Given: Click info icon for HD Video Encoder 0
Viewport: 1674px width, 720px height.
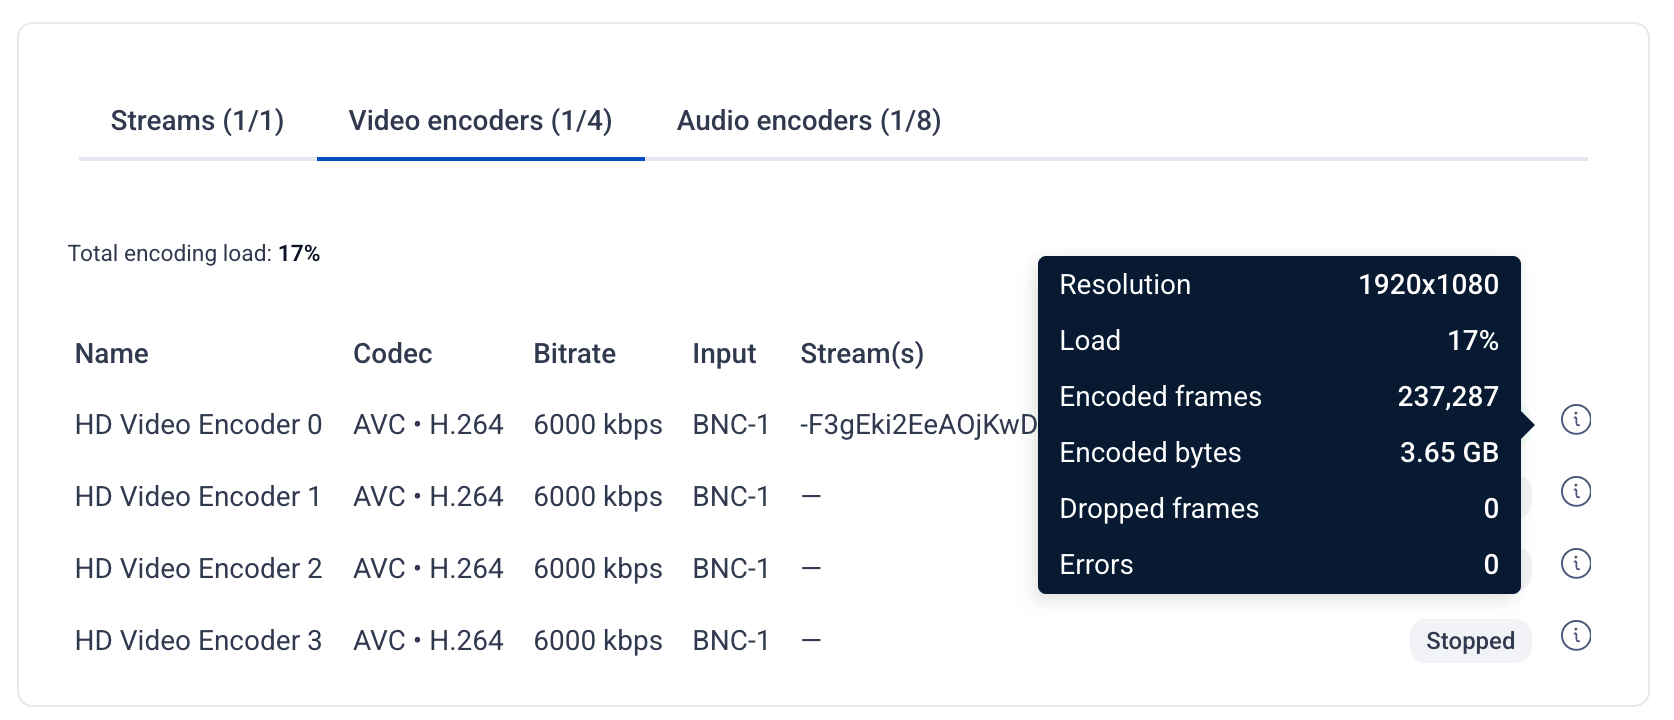Looking at the screenshot, I should pos(1576,420).
